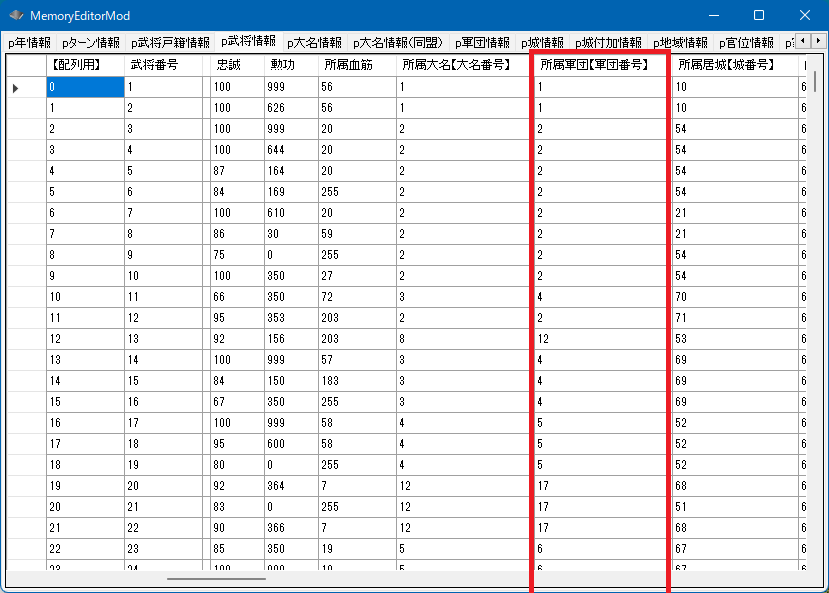Click the 忠誠 column header

pyautogui.click(x=237, y=65)
